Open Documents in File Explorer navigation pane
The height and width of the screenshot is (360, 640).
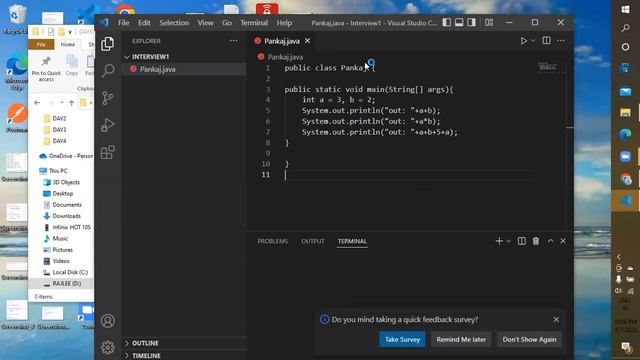click(x=67, y=205)
